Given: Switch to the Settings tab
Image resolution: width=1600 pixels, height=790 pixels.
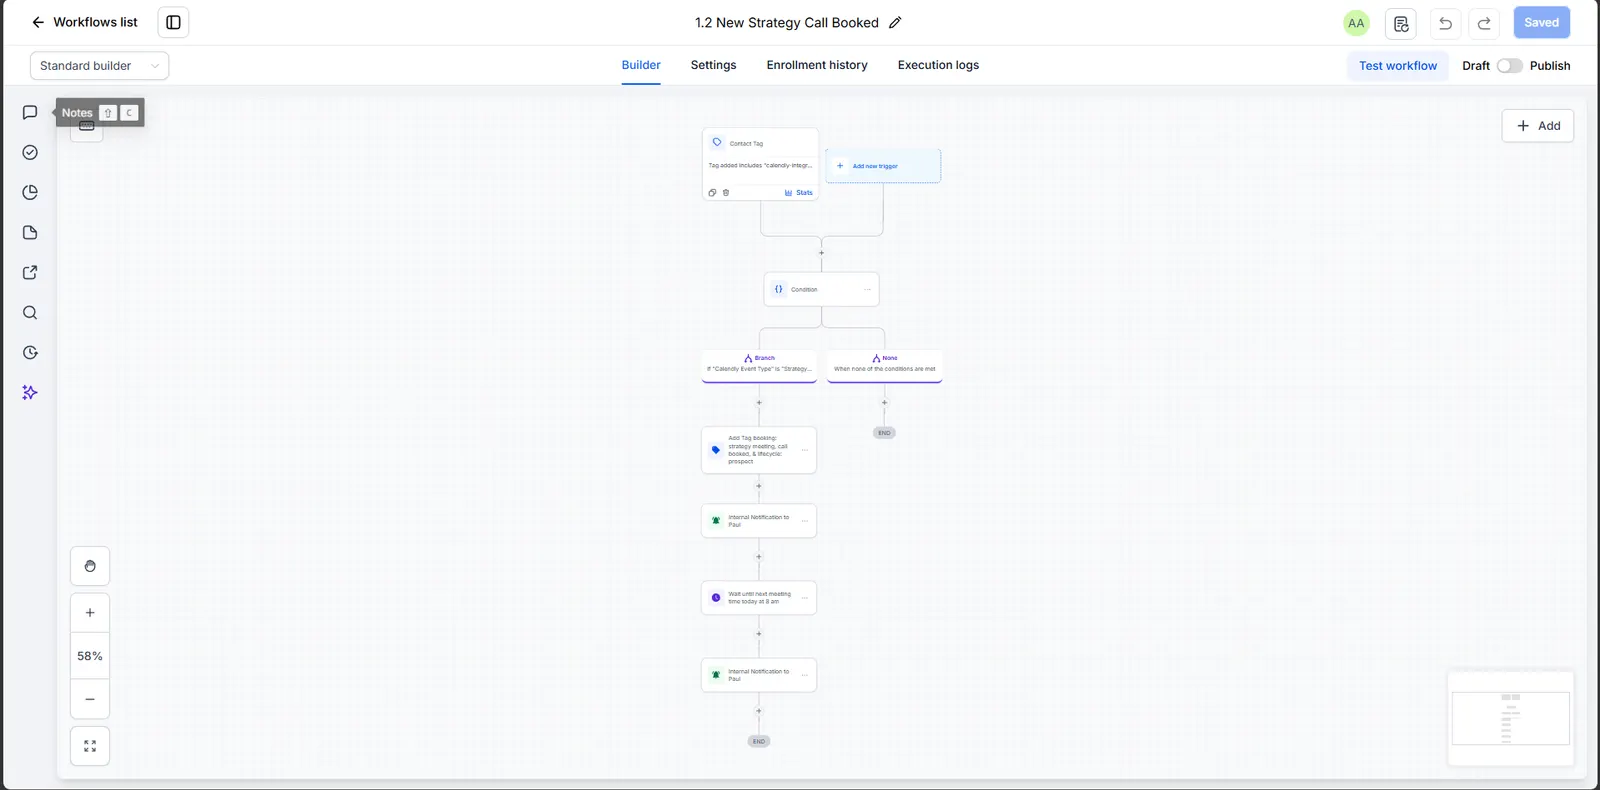Looking at the screenshot, I should [713, 65].
